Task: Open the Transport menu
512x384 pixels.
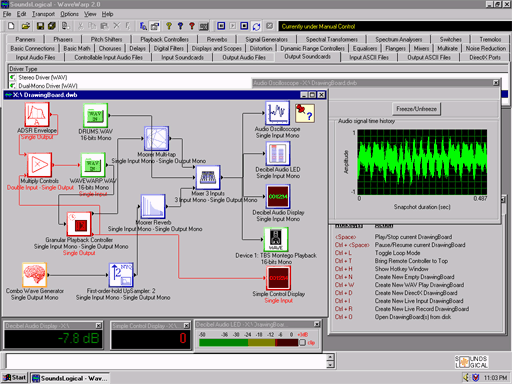Action: pos(43,14)
